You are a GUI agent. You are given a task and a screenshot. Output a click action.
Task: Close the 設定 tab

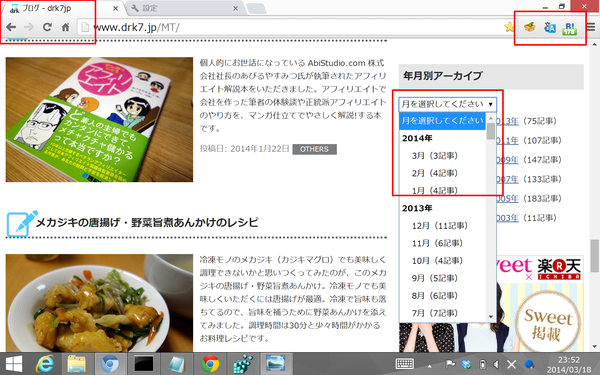pos(236,8)
